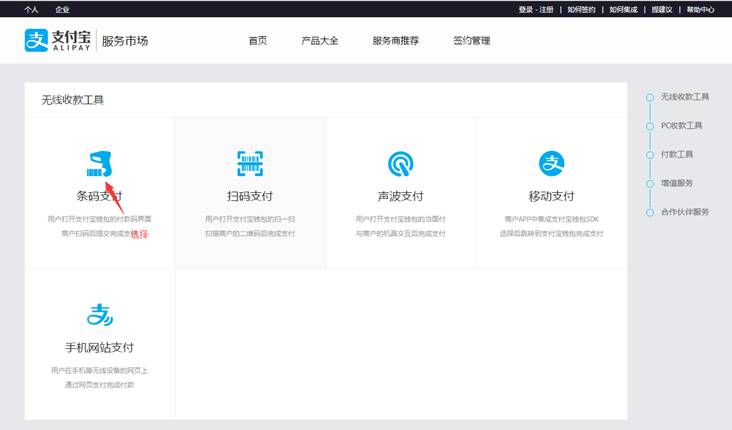
Task: Jump to 付款工具 in the right sidebar
Action: click(677, 155)
